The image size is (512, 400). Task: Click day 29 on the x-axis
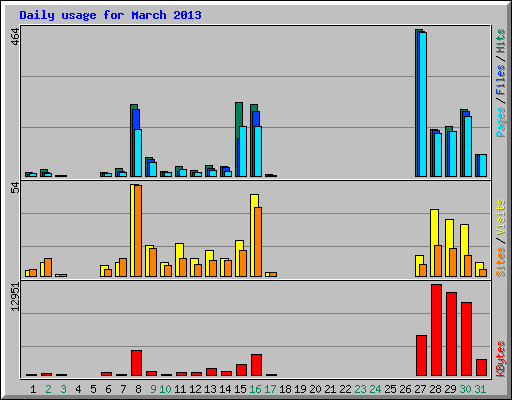(x=450, y=389)
